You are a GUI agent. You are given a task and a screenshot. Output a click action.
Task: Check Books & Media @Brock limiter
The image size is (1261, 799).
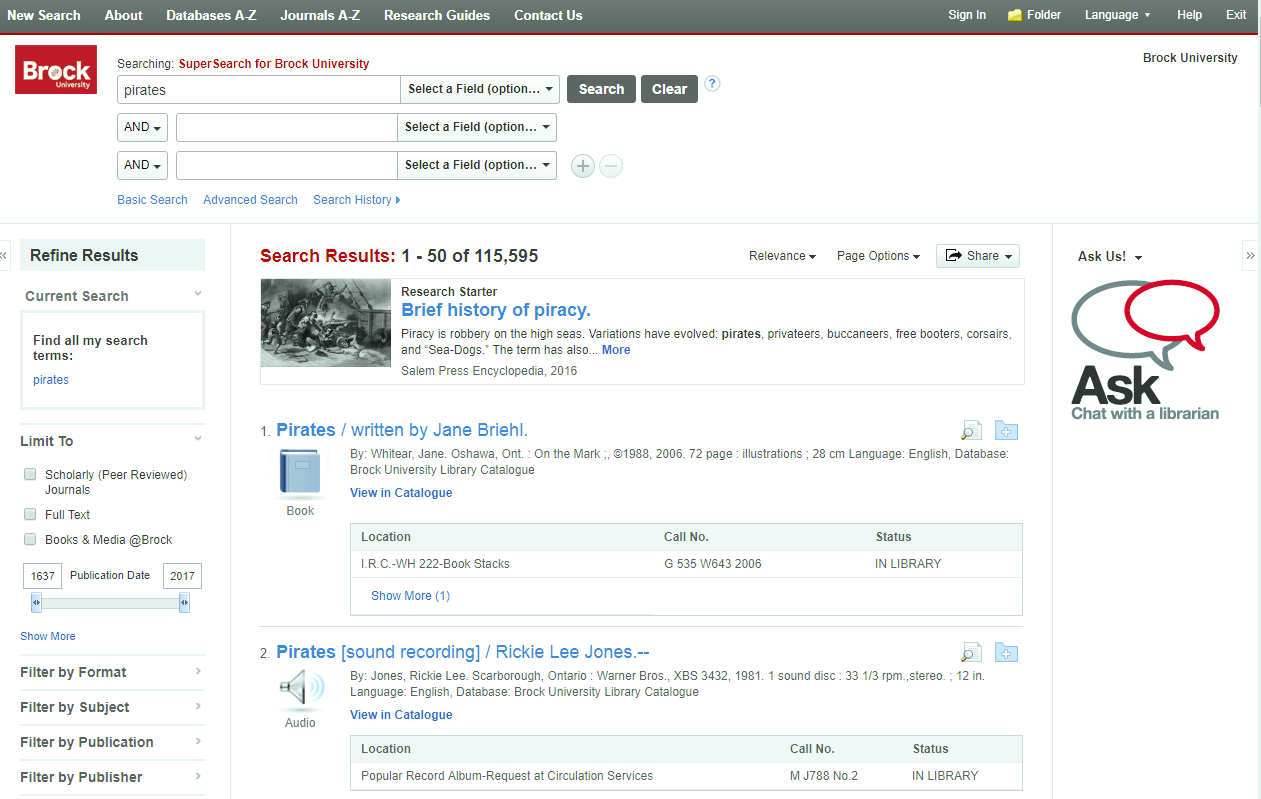tap(30, 539)
